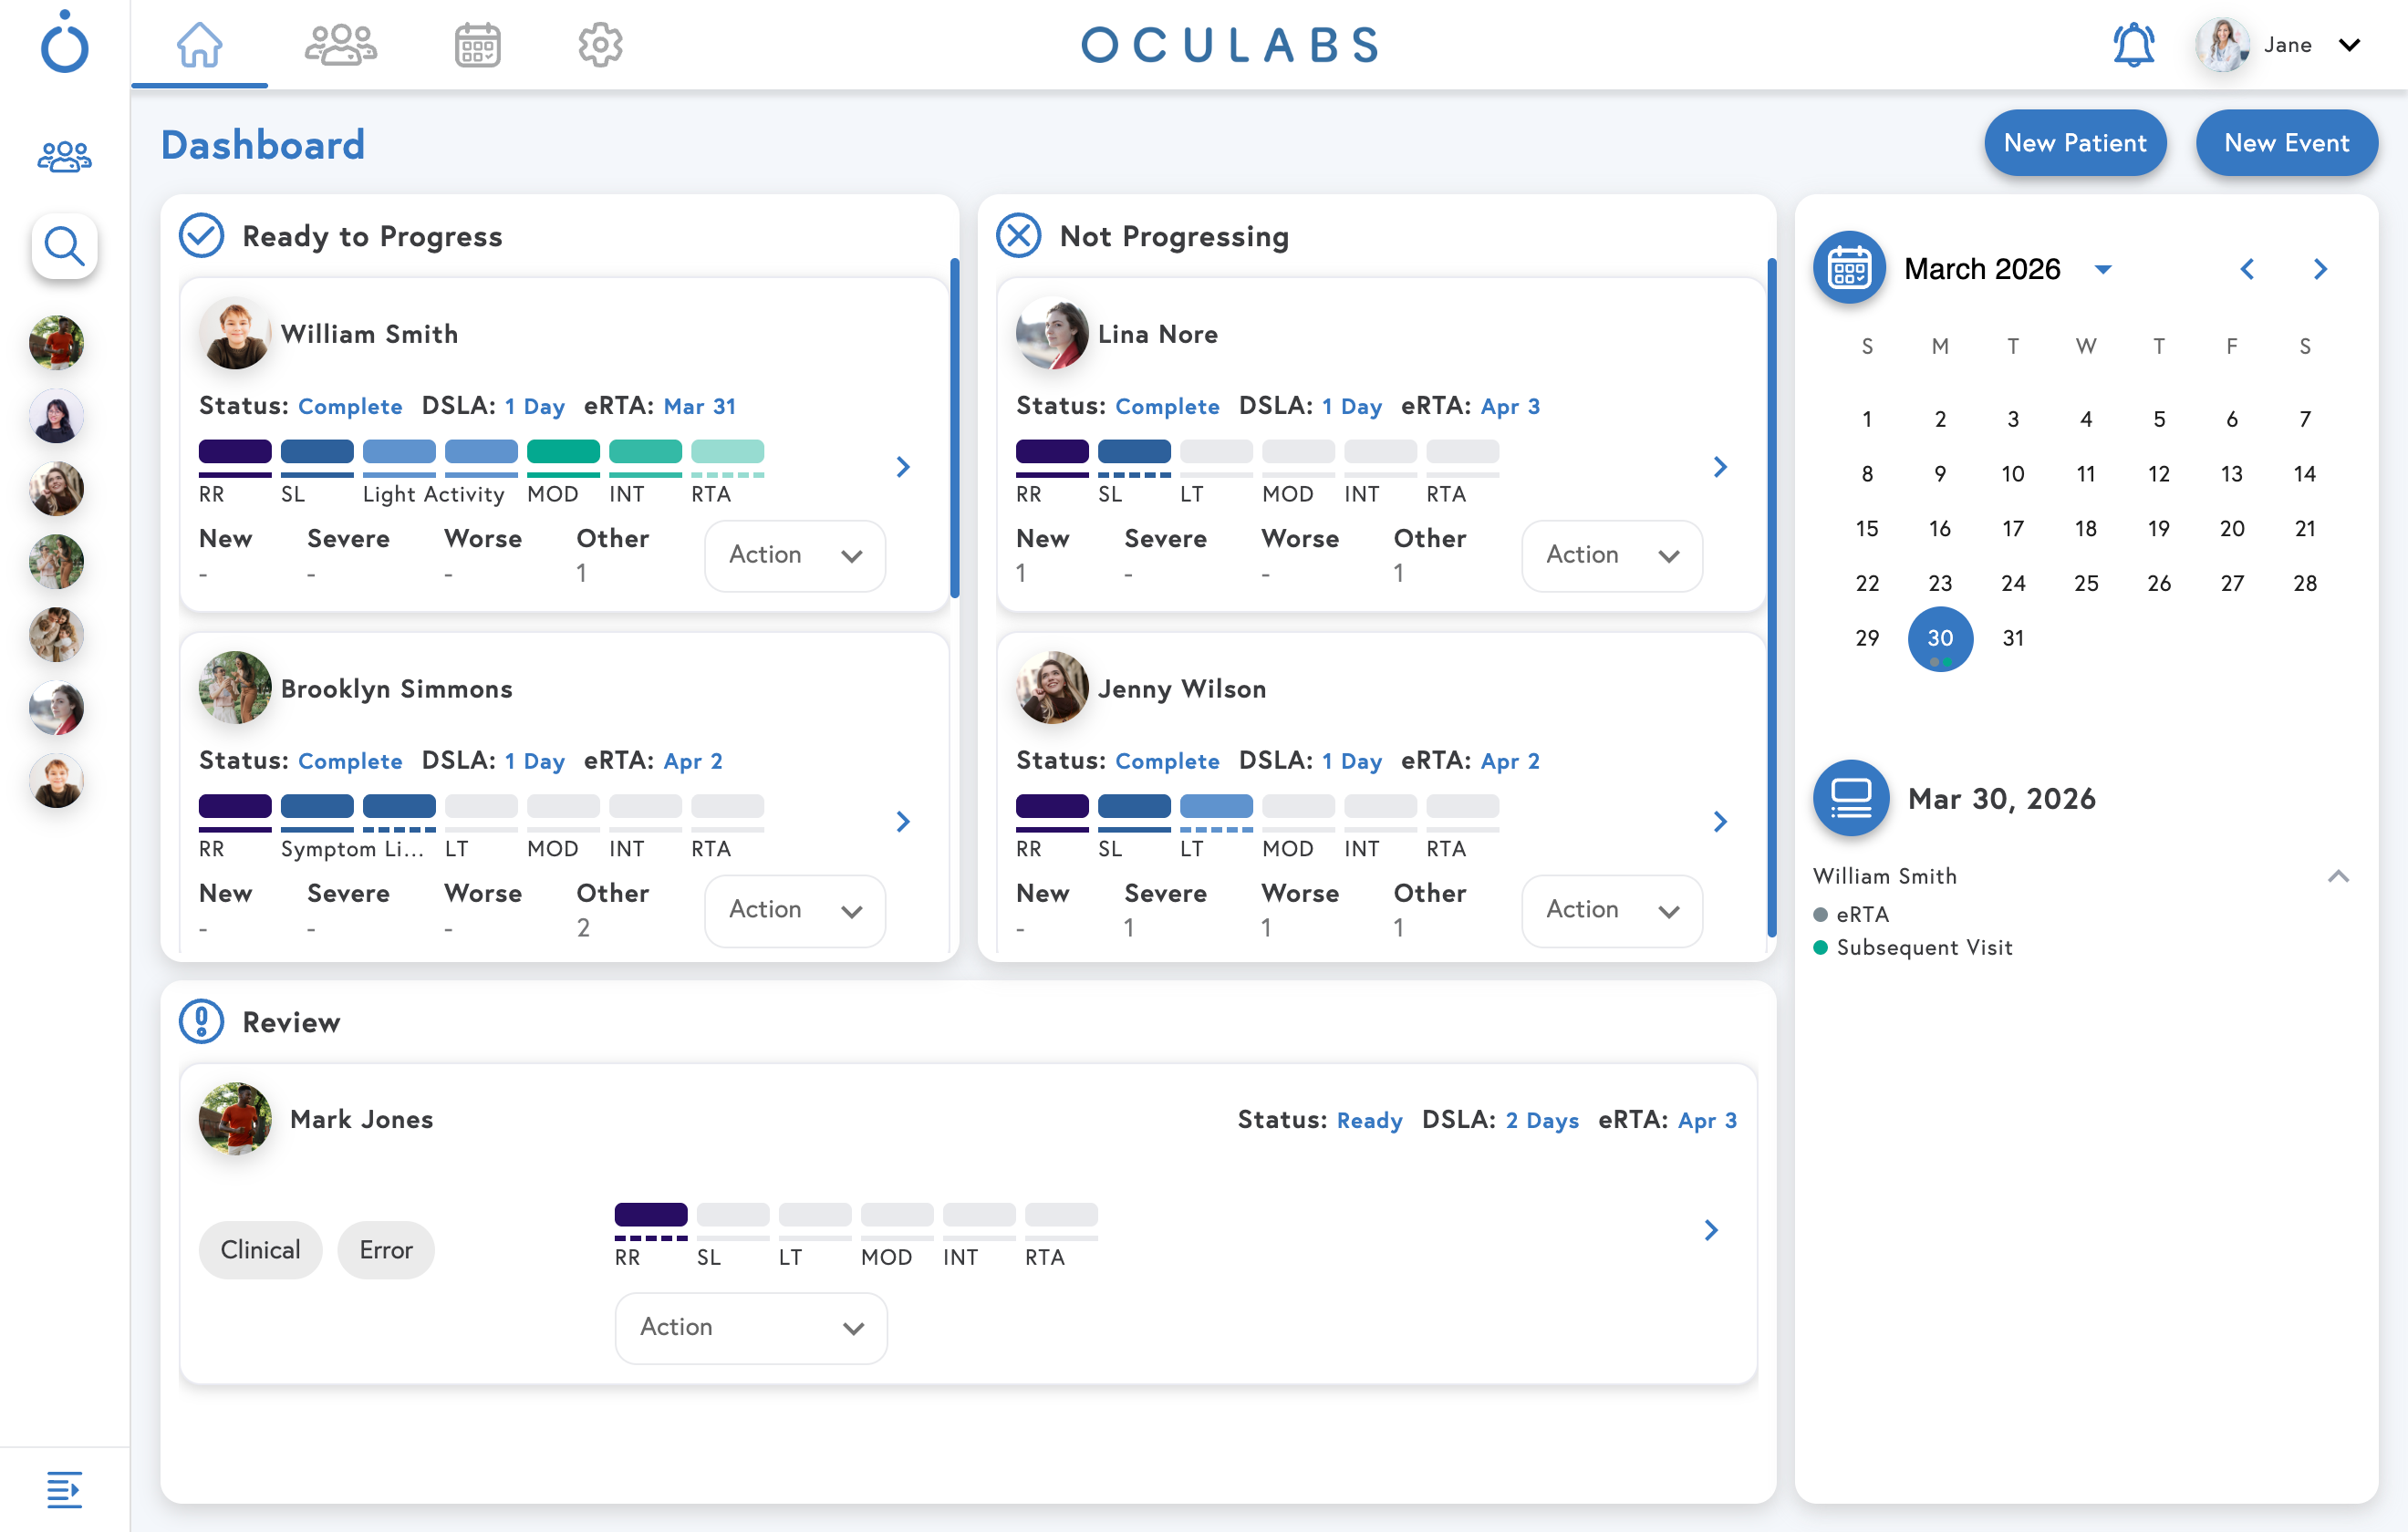This screenshot has height=1532, width=2408.
Task: Click Lina Nore's patient name
Action: [1158, 334]
